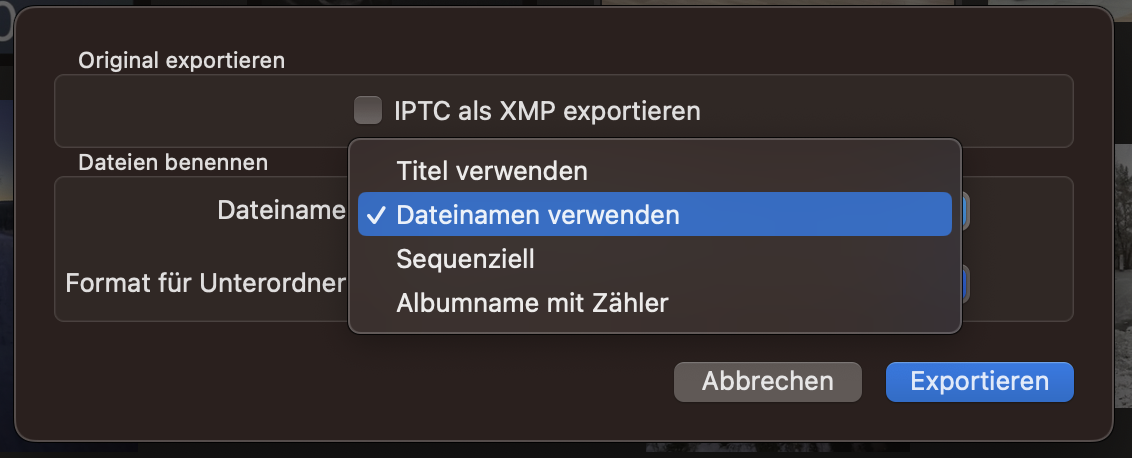Click the Dateiname popup arrow edge
The width and height of the screenshot is (1132, 458).
[966, 211]
